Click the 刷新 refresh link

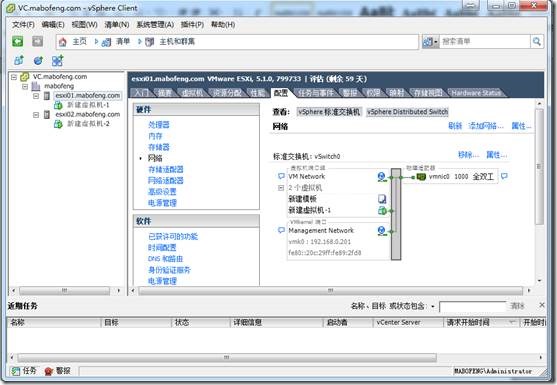(x=455, y=126)
